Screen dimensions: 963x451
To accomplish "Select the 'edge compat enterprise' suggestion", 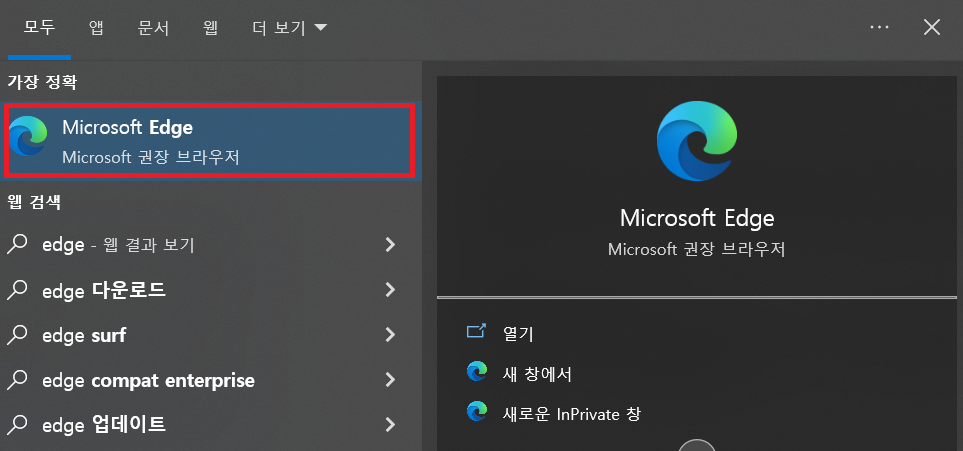I will point(211,380).
